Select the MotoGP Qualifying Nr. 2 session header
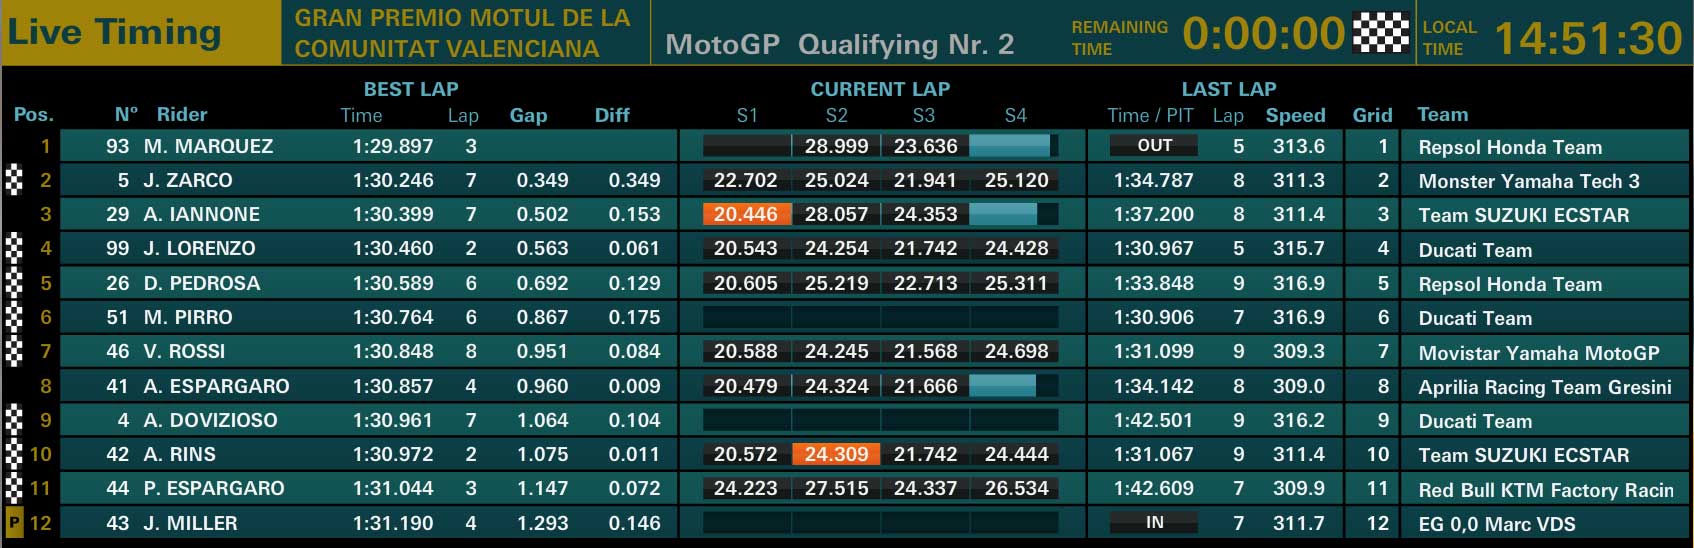 (x=839, y=45)
